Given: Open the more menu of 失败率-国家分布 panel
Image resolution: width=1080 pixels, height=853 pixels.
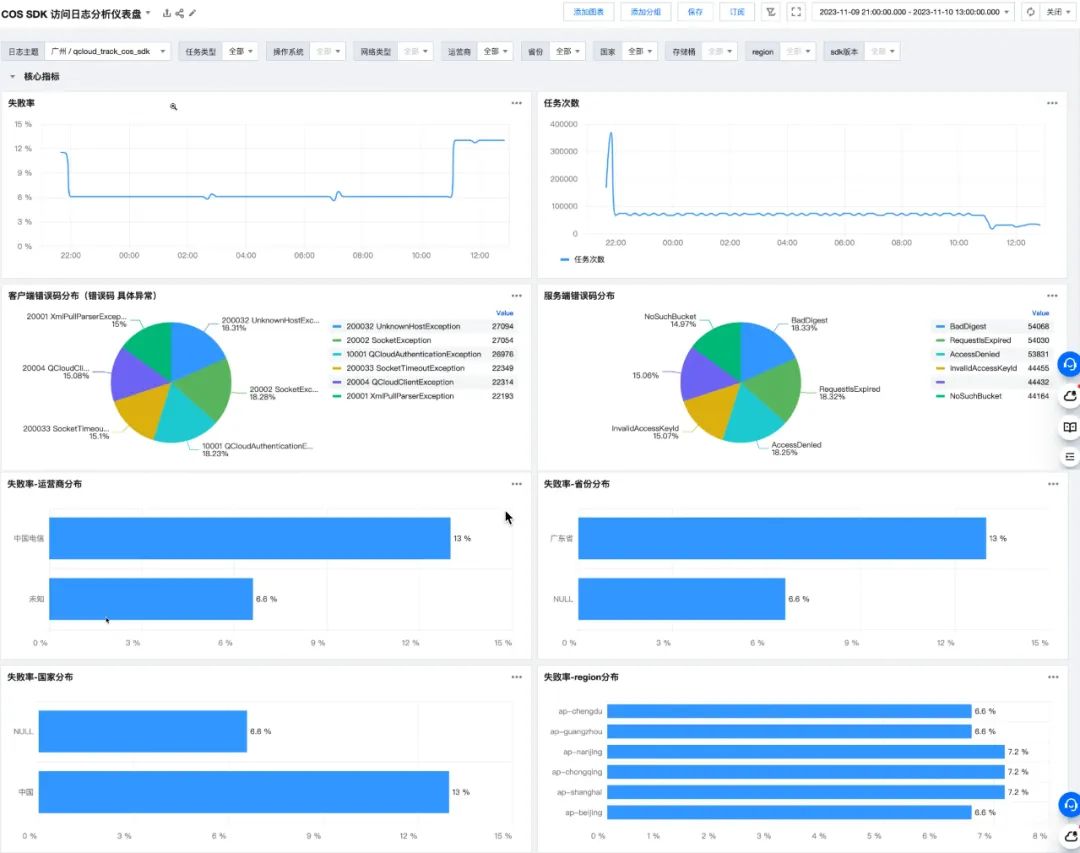Looking at the screenshot, I should [x=517, y=677].
